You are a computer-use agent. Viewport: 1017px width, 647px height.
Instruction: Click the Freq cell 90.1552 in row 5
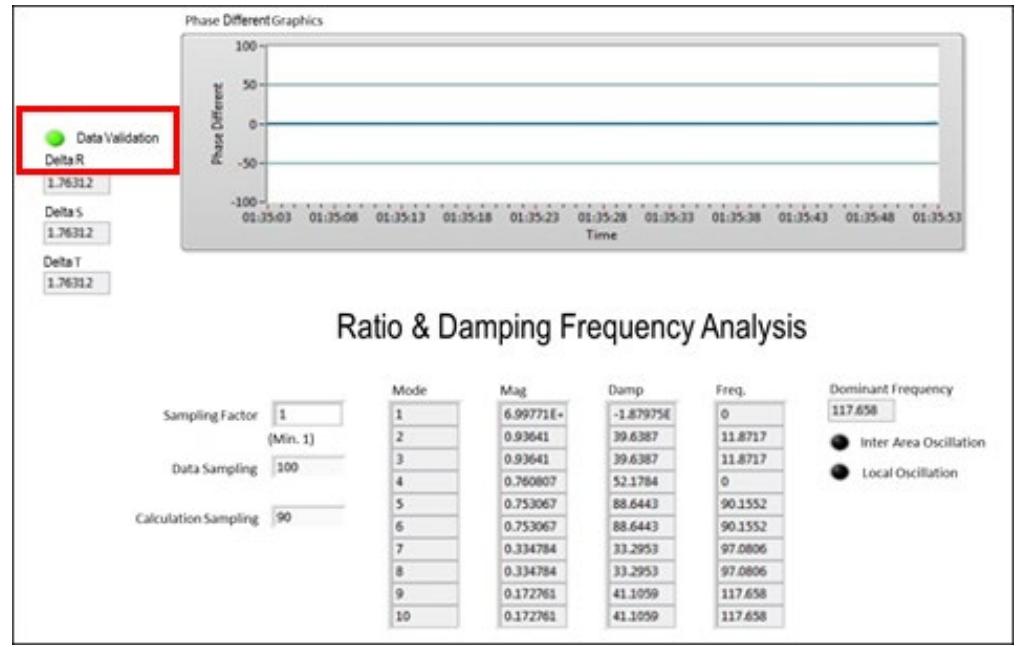750,504
